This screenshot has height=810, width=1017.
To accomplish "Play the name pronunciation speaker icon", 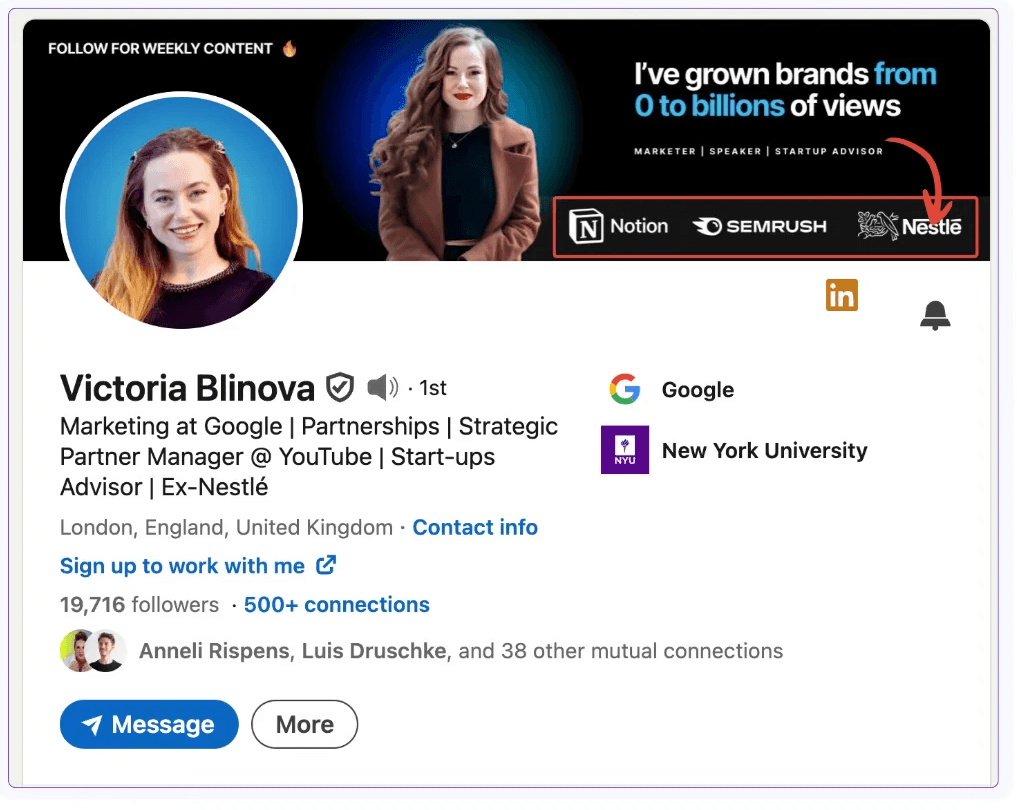I will pyautogui.click(x=383, y=388).
